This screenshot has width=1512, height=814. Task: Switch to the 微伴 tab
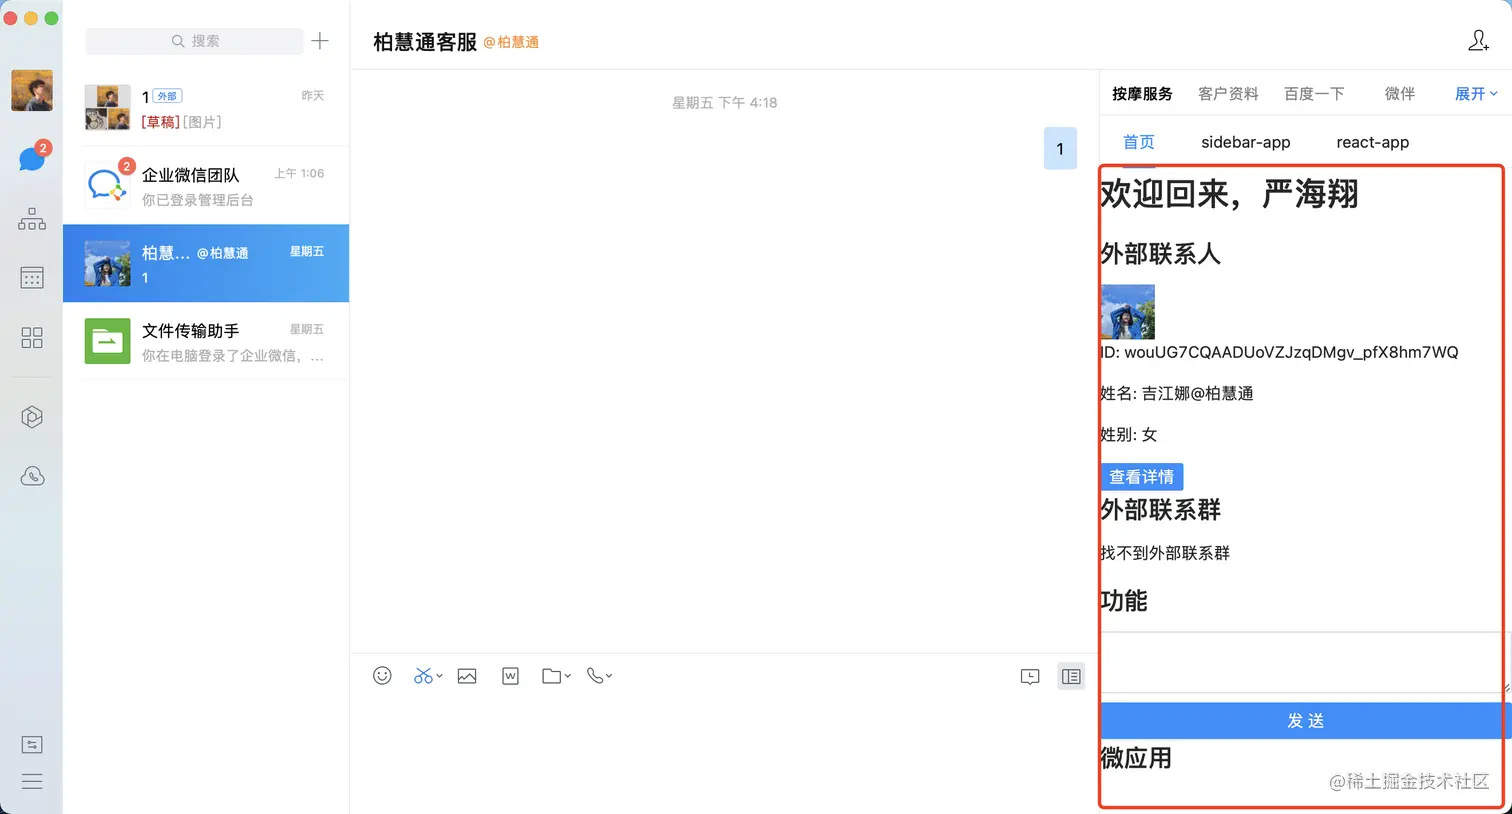pos(1400,94)
